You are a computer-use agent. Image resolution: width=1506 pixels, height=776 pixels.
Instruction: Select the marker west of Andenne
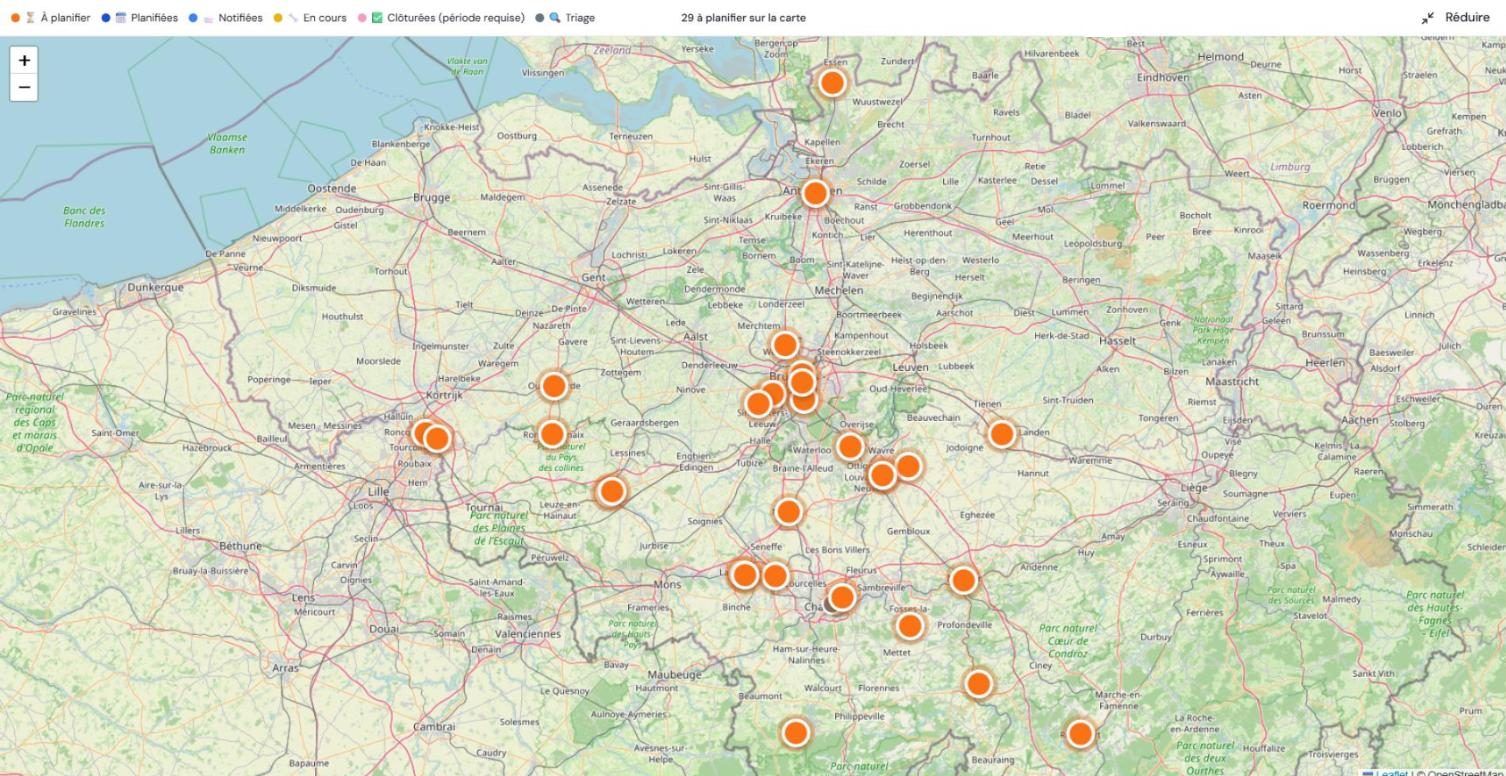click(963, 580)
